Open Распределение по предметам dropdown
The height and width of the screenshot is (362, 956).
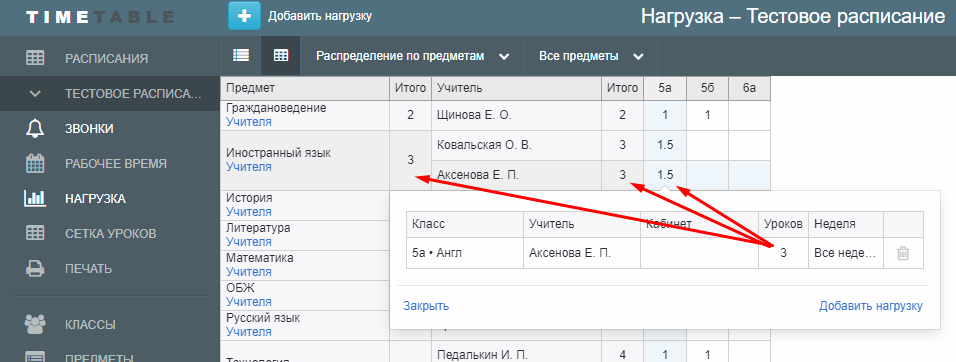click(x=412, y=56)
